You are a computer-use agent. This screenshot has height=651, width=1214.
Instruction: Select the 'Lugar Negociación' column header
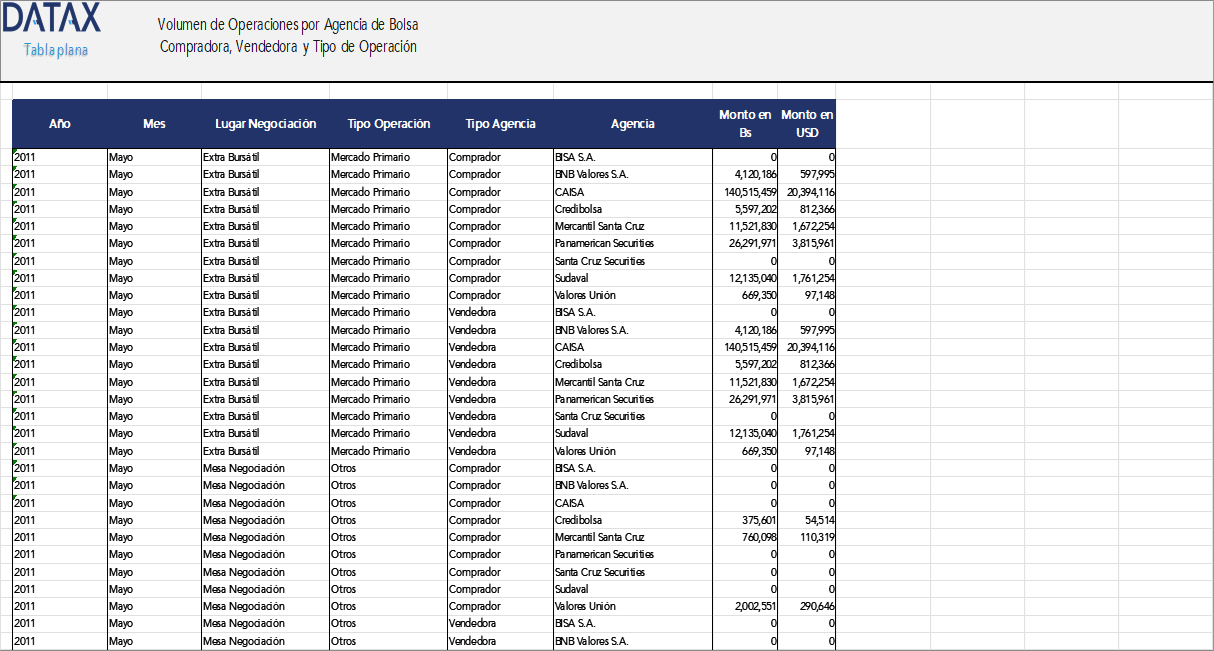coord(265,124)
